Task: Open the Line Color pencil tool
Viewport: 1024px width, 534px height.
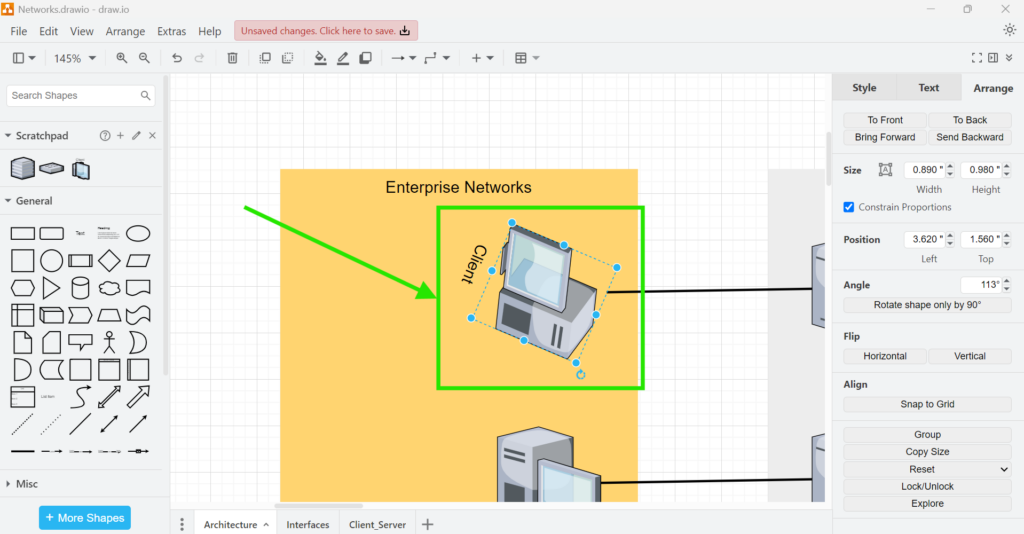Action: [343, 58]
